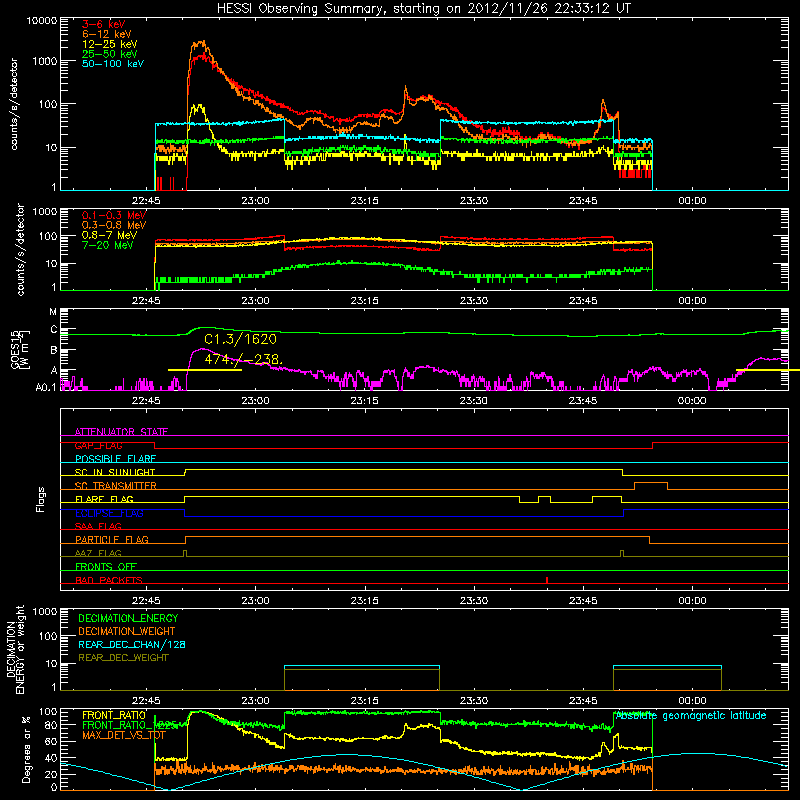Viewport: 800px width, 800px height.
Task: Click the FRONT_RATIO legend label
Action: coord(114,715)
